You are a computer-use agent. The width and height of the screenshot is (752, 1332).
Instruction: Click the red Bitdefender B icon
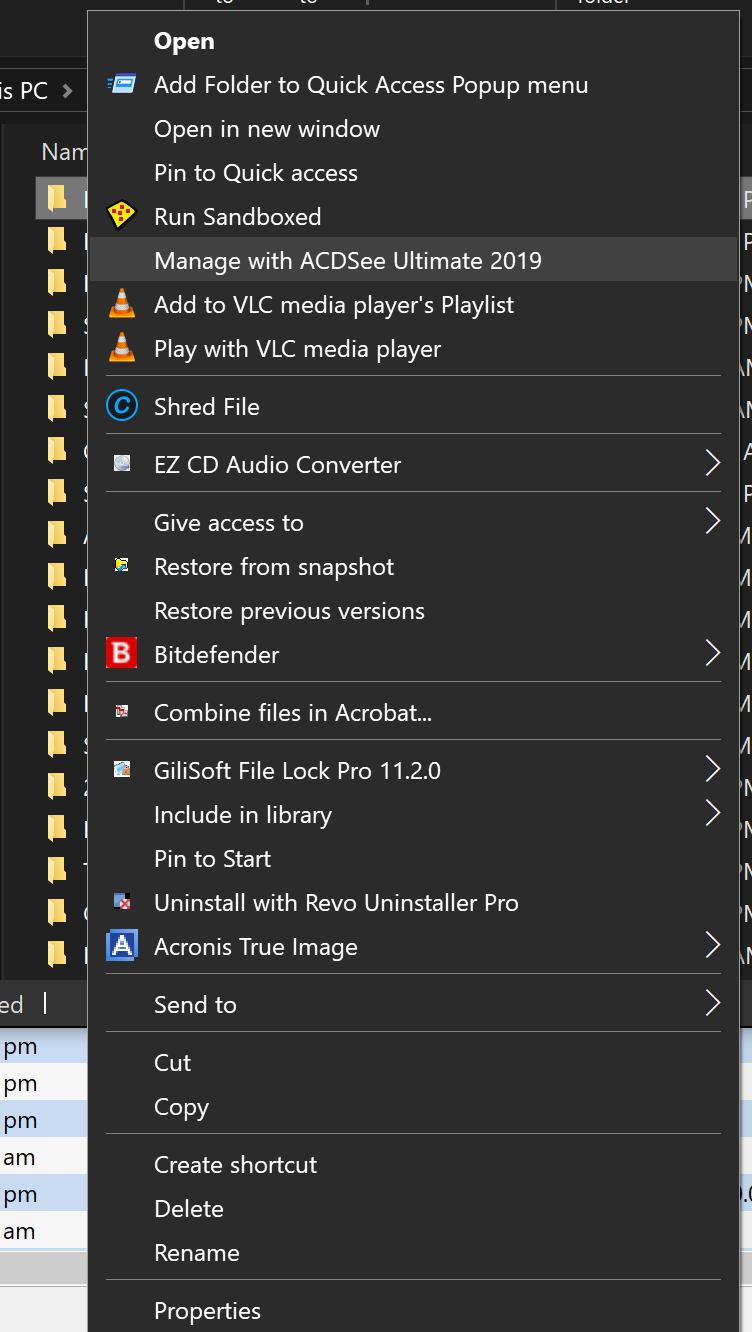point(120,653)
